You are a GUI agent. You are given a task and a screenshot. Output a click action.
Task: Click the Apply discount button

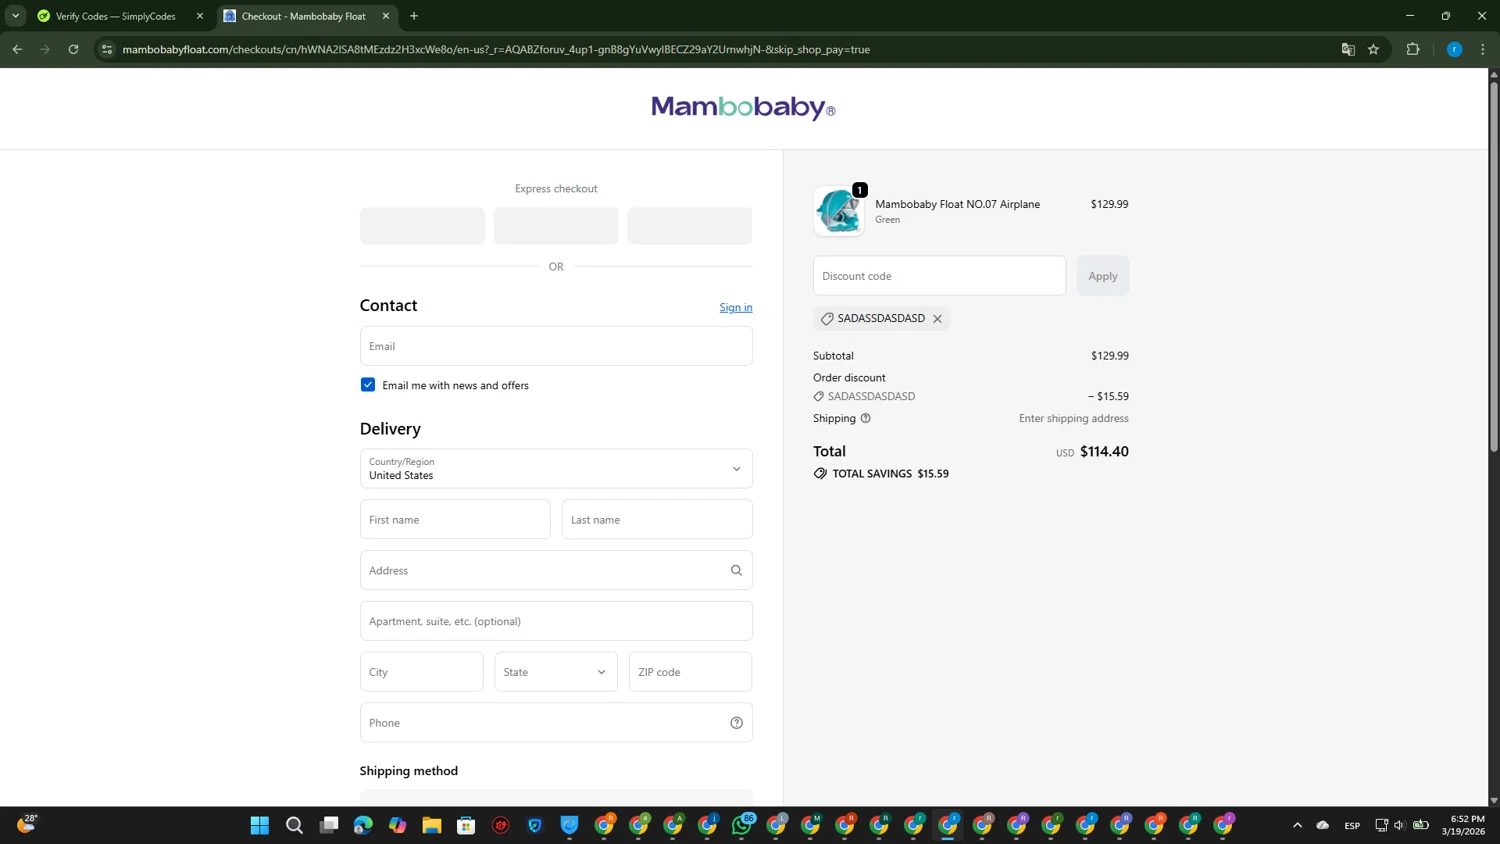click(x=1103, y=276)
